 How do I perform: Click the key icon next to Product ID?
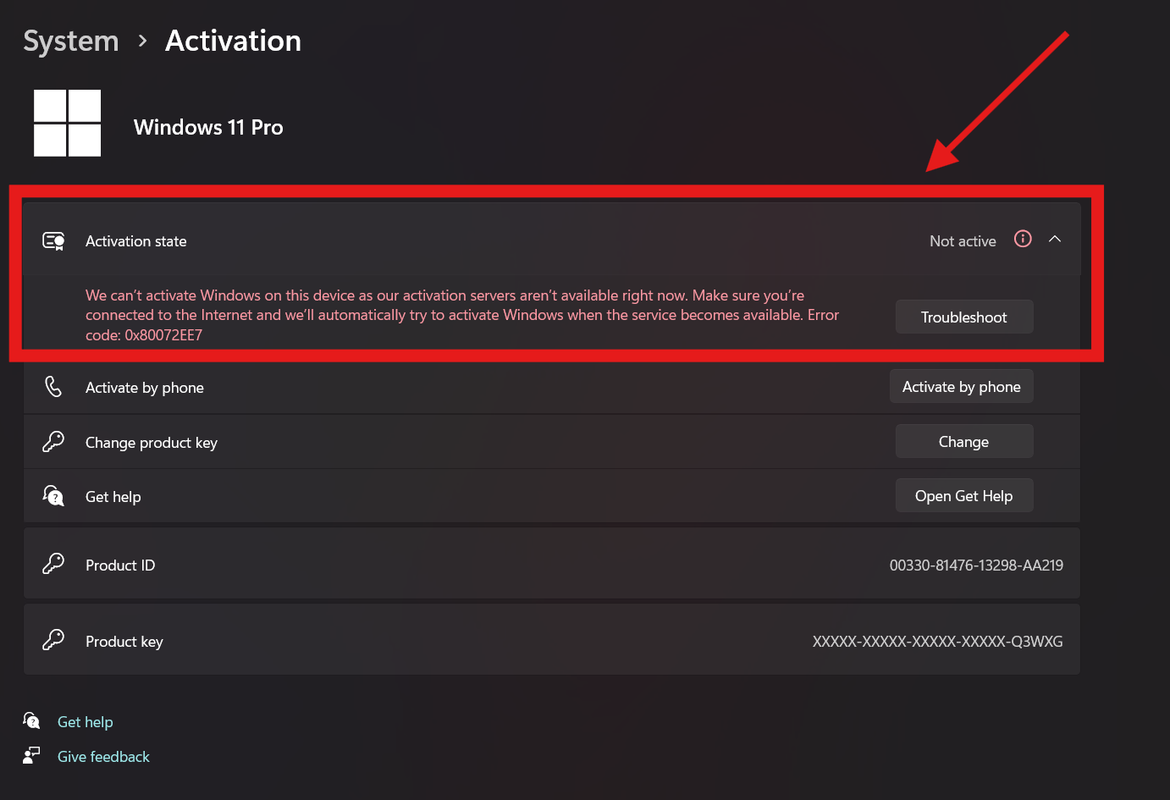(54, 565)
